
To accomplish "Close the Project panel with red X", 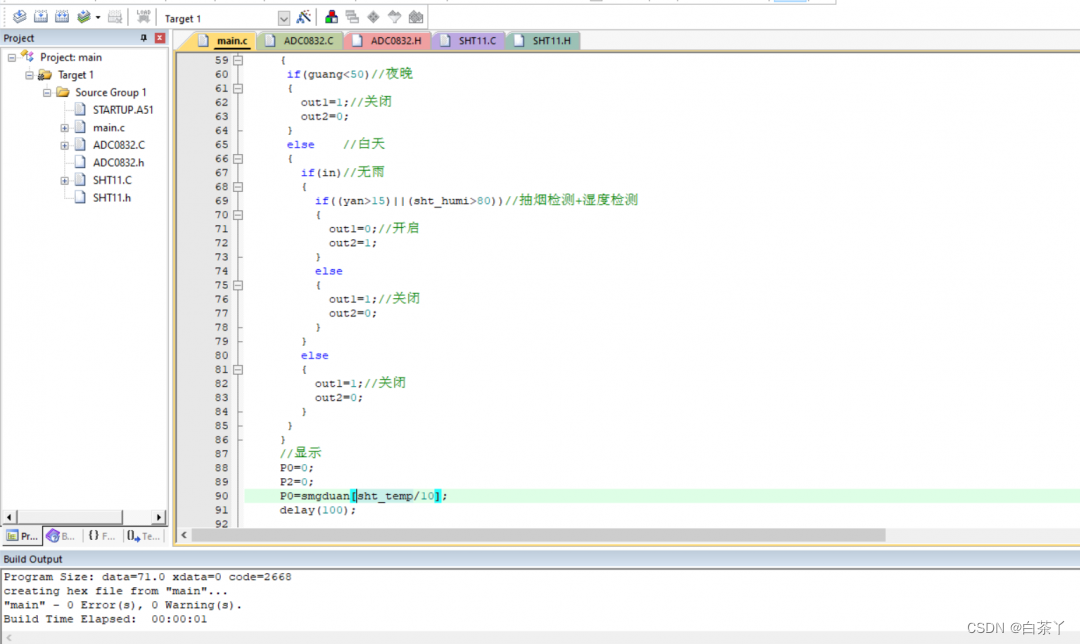I will tap(159, 38).
